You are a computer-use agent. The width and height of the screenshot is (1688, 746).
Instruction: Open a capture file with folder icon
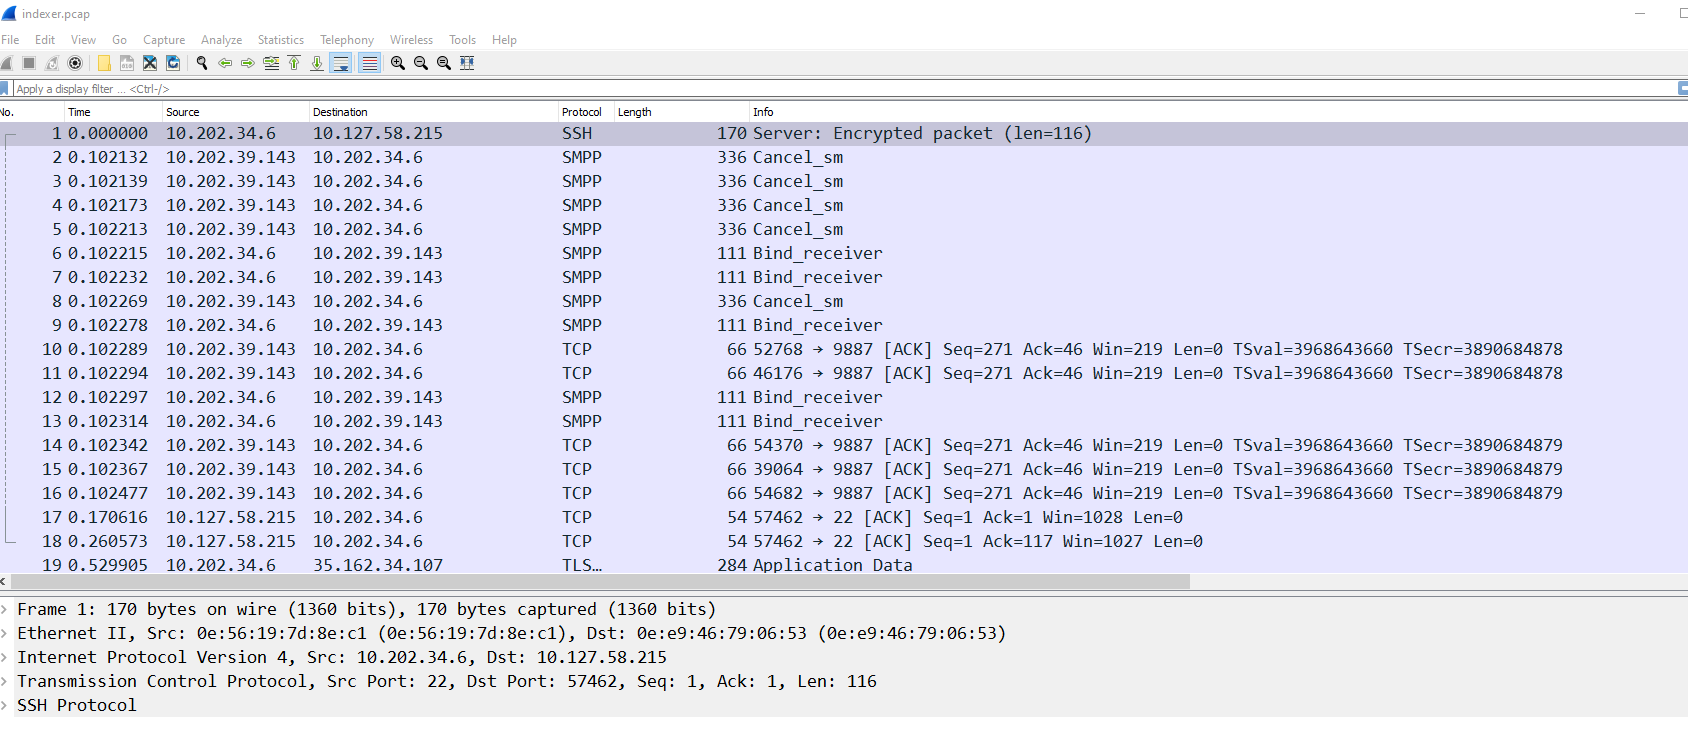coord(104,63)
